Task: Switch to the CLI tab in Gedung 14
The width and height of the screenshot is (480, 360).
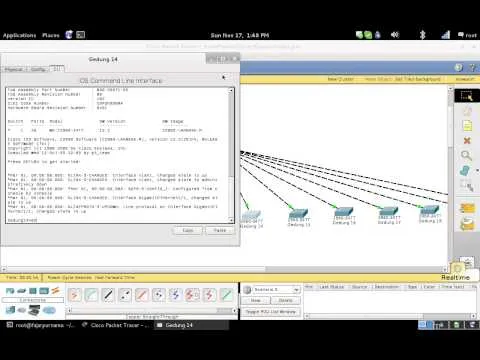Action: [x=57, y=69]
